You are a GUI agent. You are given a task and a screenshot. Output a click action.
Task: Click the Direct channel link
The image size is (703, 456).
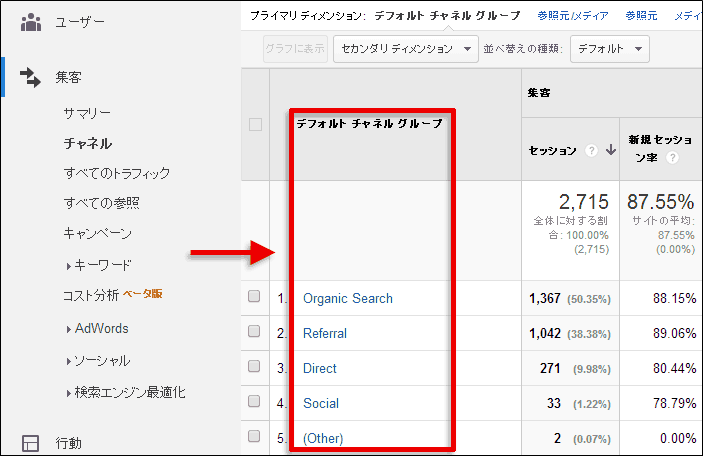(x=320, y=368)
